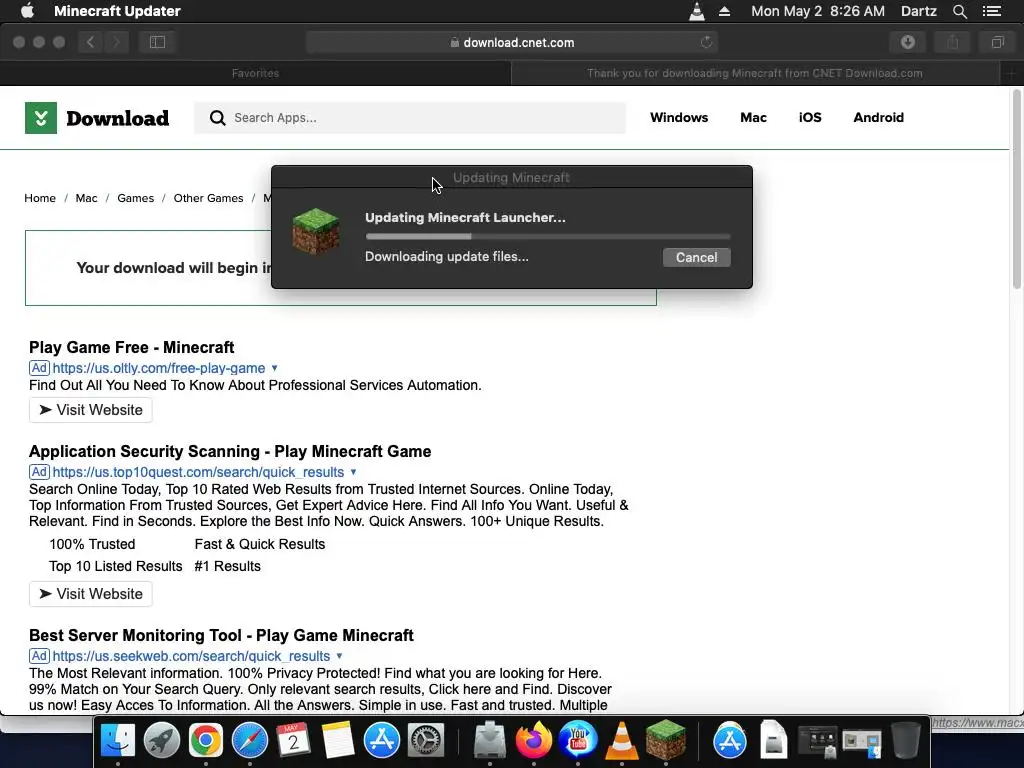Click the download.cnet.com address bar
This screenshot has width=1024, height=768.
pos(512,42)
